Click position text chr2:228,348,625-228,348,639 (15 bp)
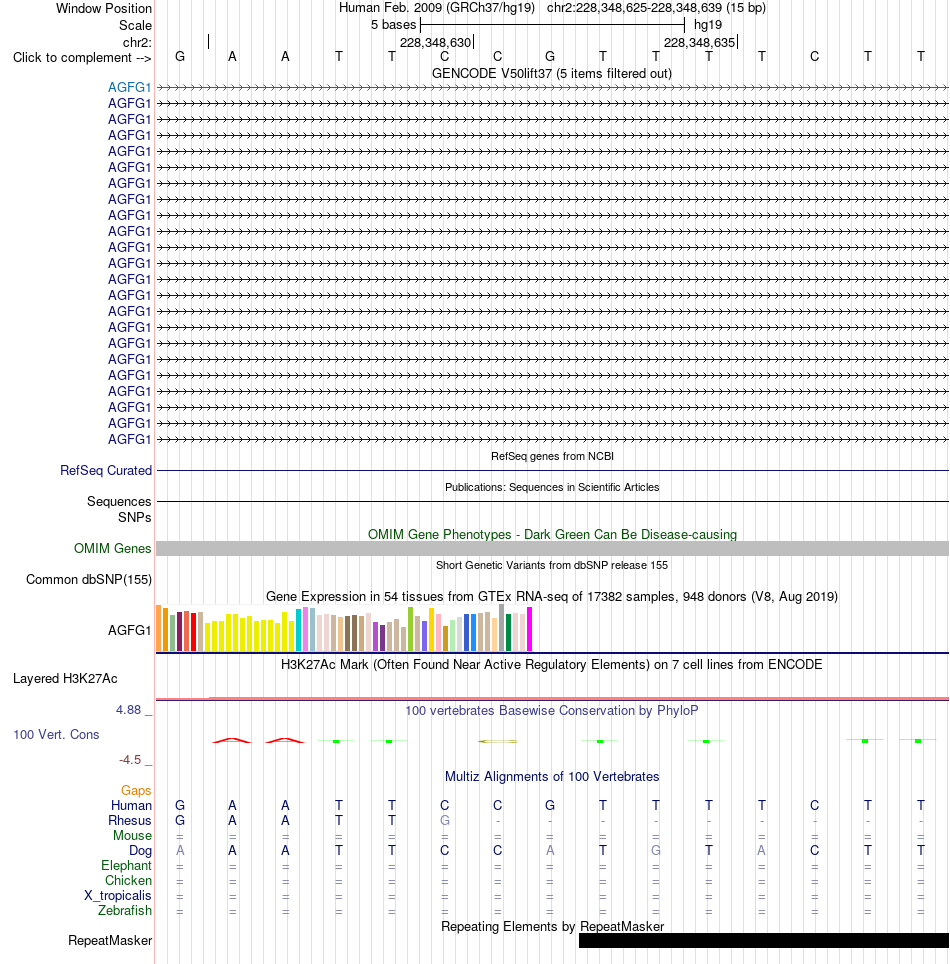Screen dimensions: 950x964 [x=656, y=8]
